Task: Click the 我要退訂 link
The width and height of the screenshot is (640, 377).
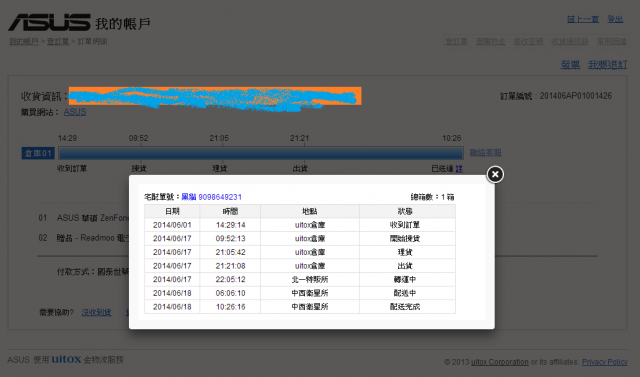Action: click(607, 64)
